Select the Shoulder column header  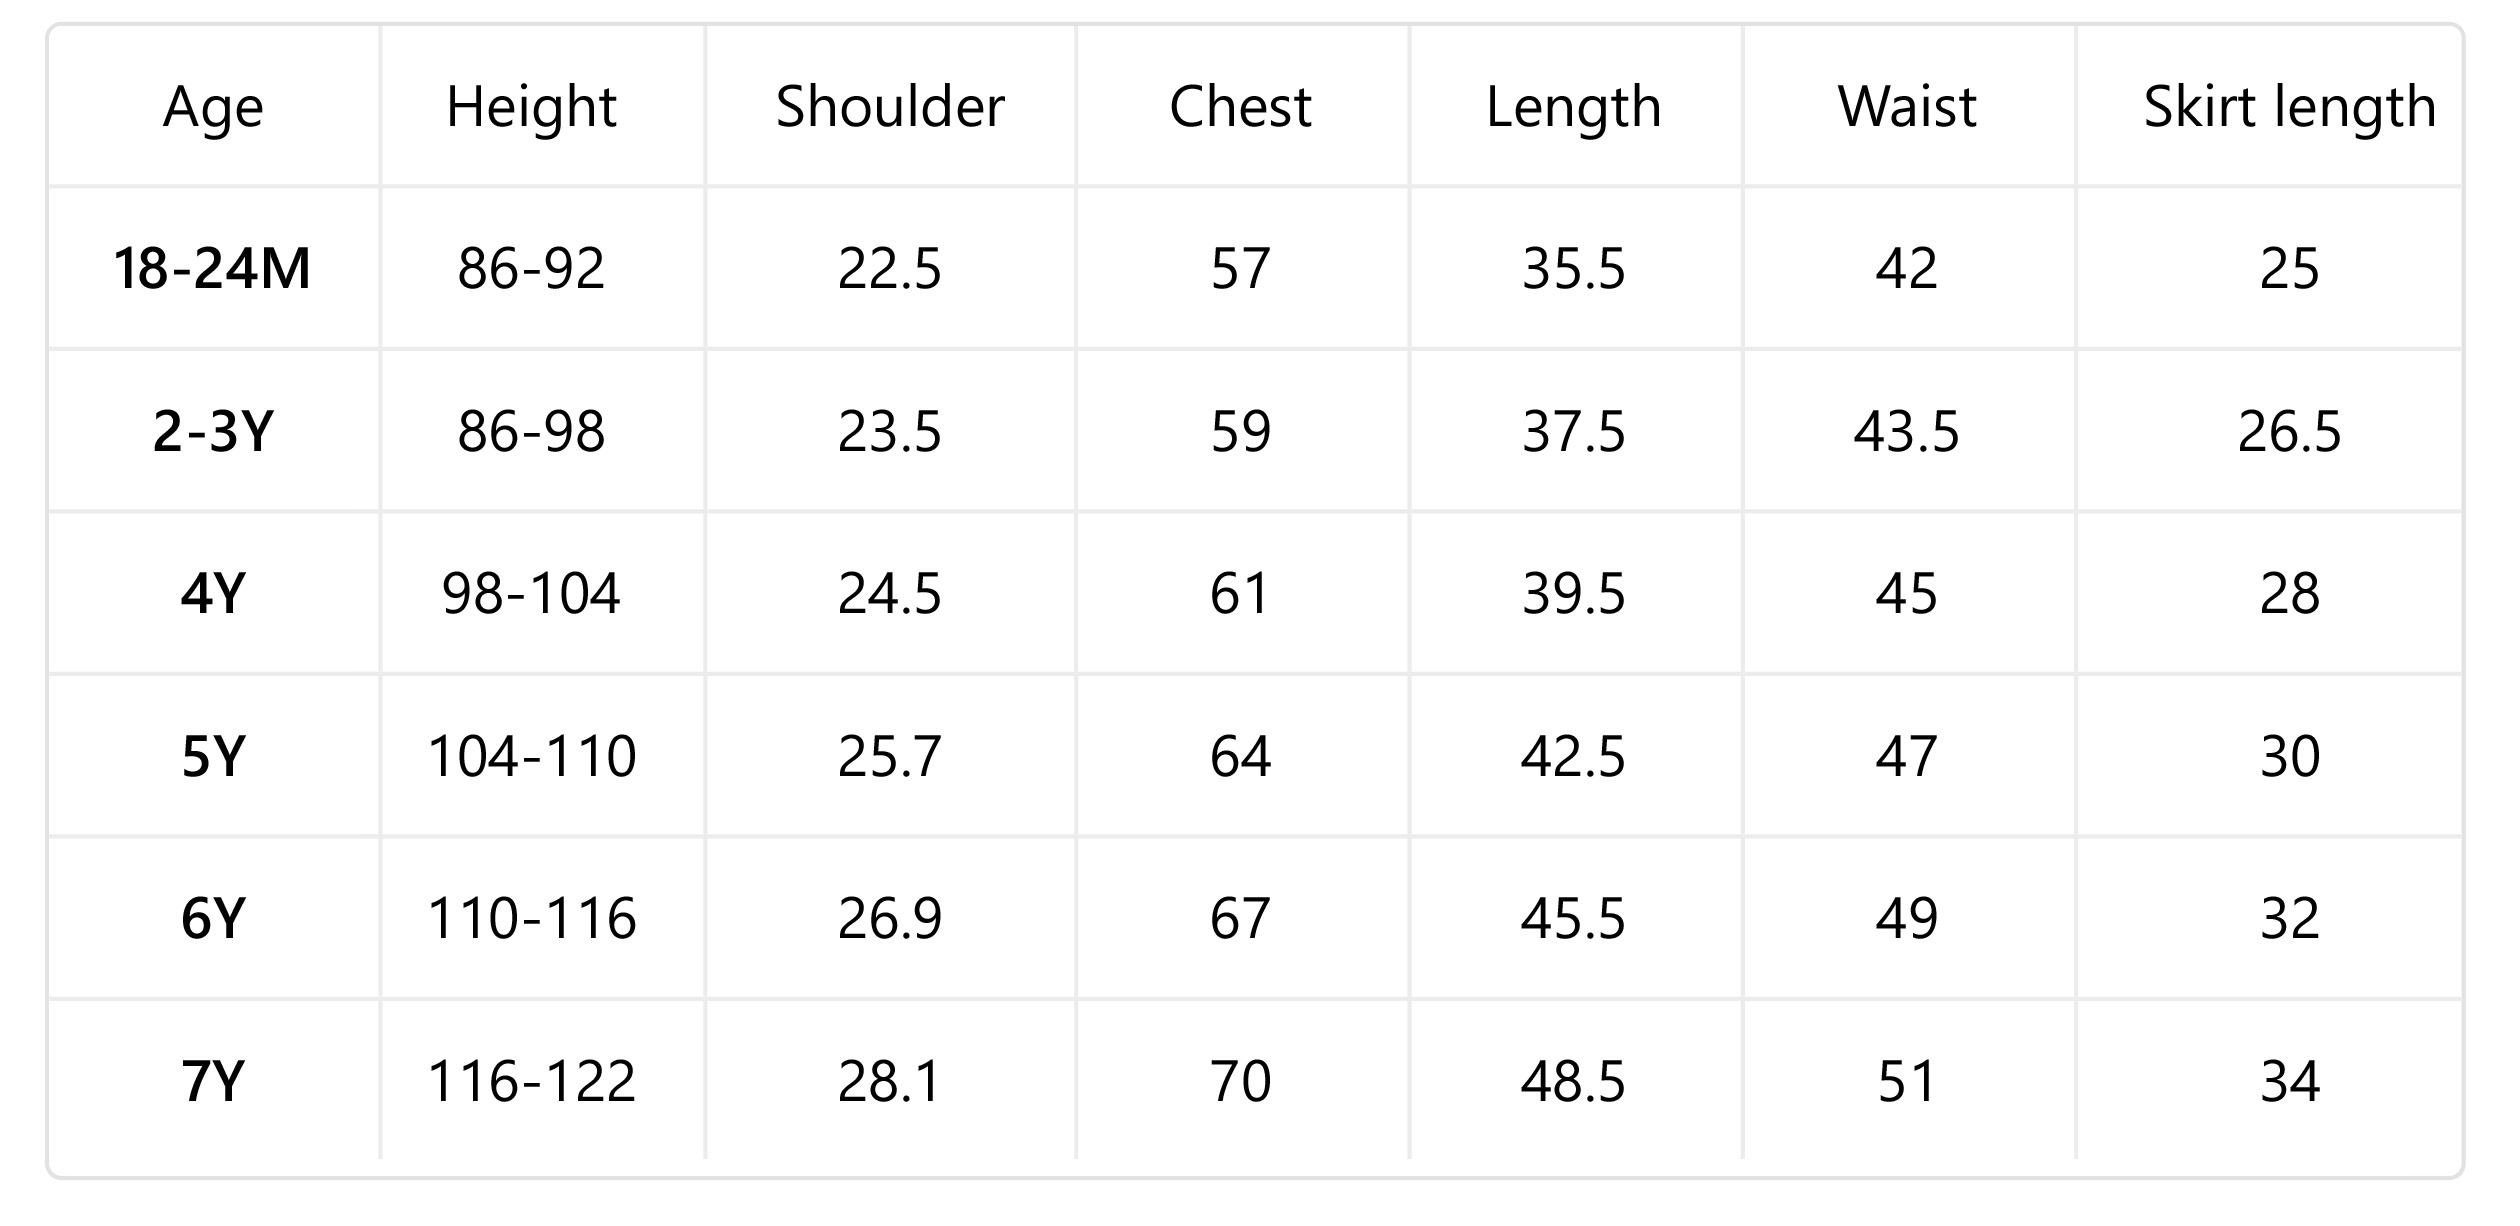(x=890, y=107)
